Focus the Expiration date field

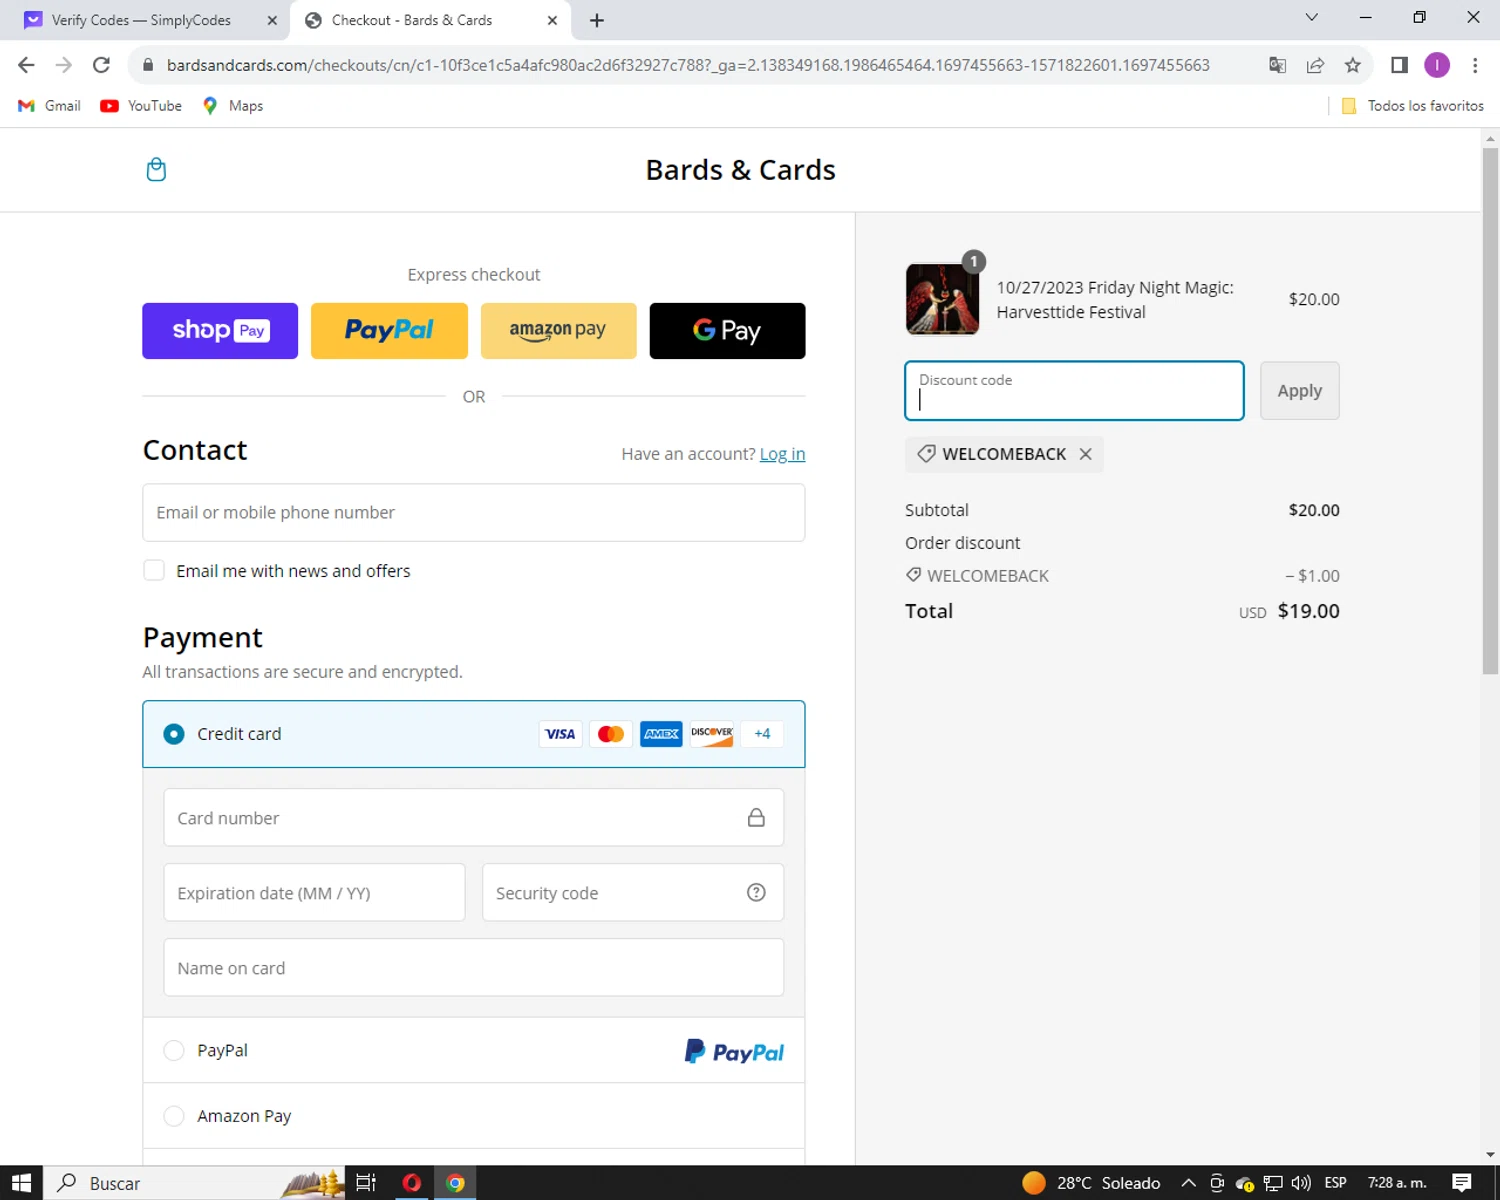[x=314, y=892]
